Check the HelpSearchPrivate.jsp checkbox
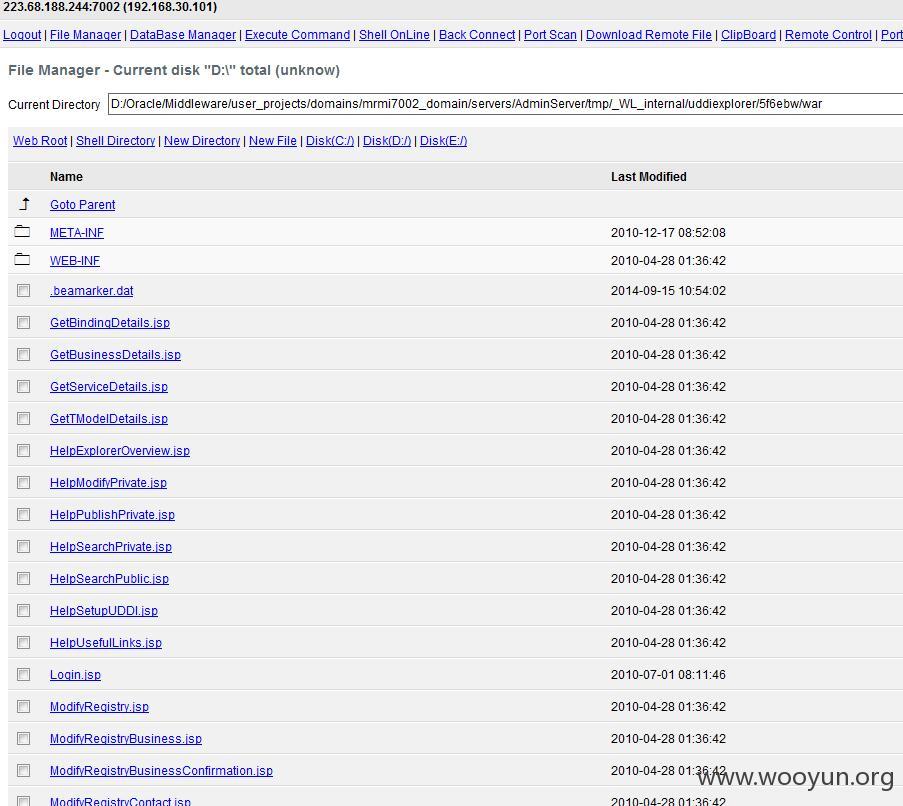The height and width of the screenshot is (806, 903). pos(24,546)
